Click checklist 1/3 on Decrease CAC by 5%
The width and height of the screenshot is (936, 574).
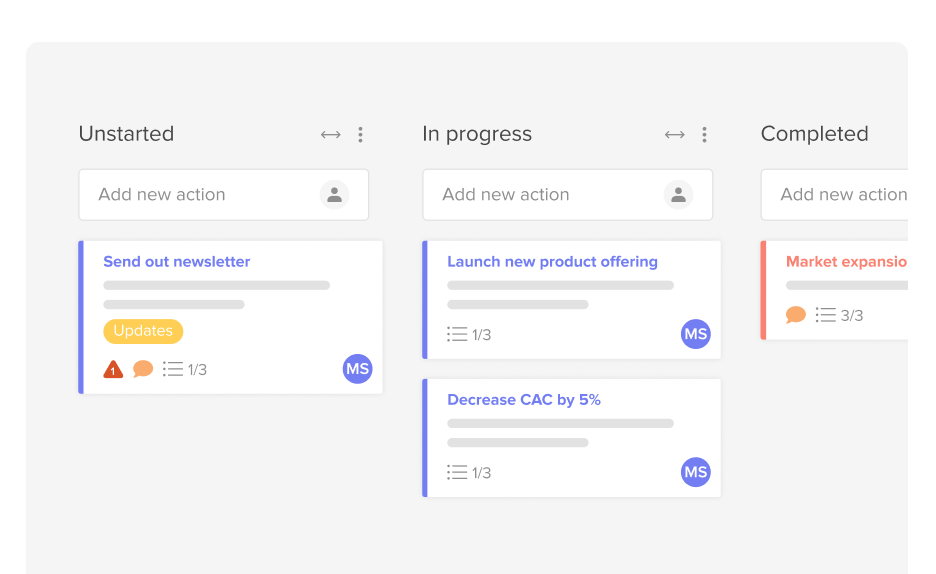coord(469,473)
